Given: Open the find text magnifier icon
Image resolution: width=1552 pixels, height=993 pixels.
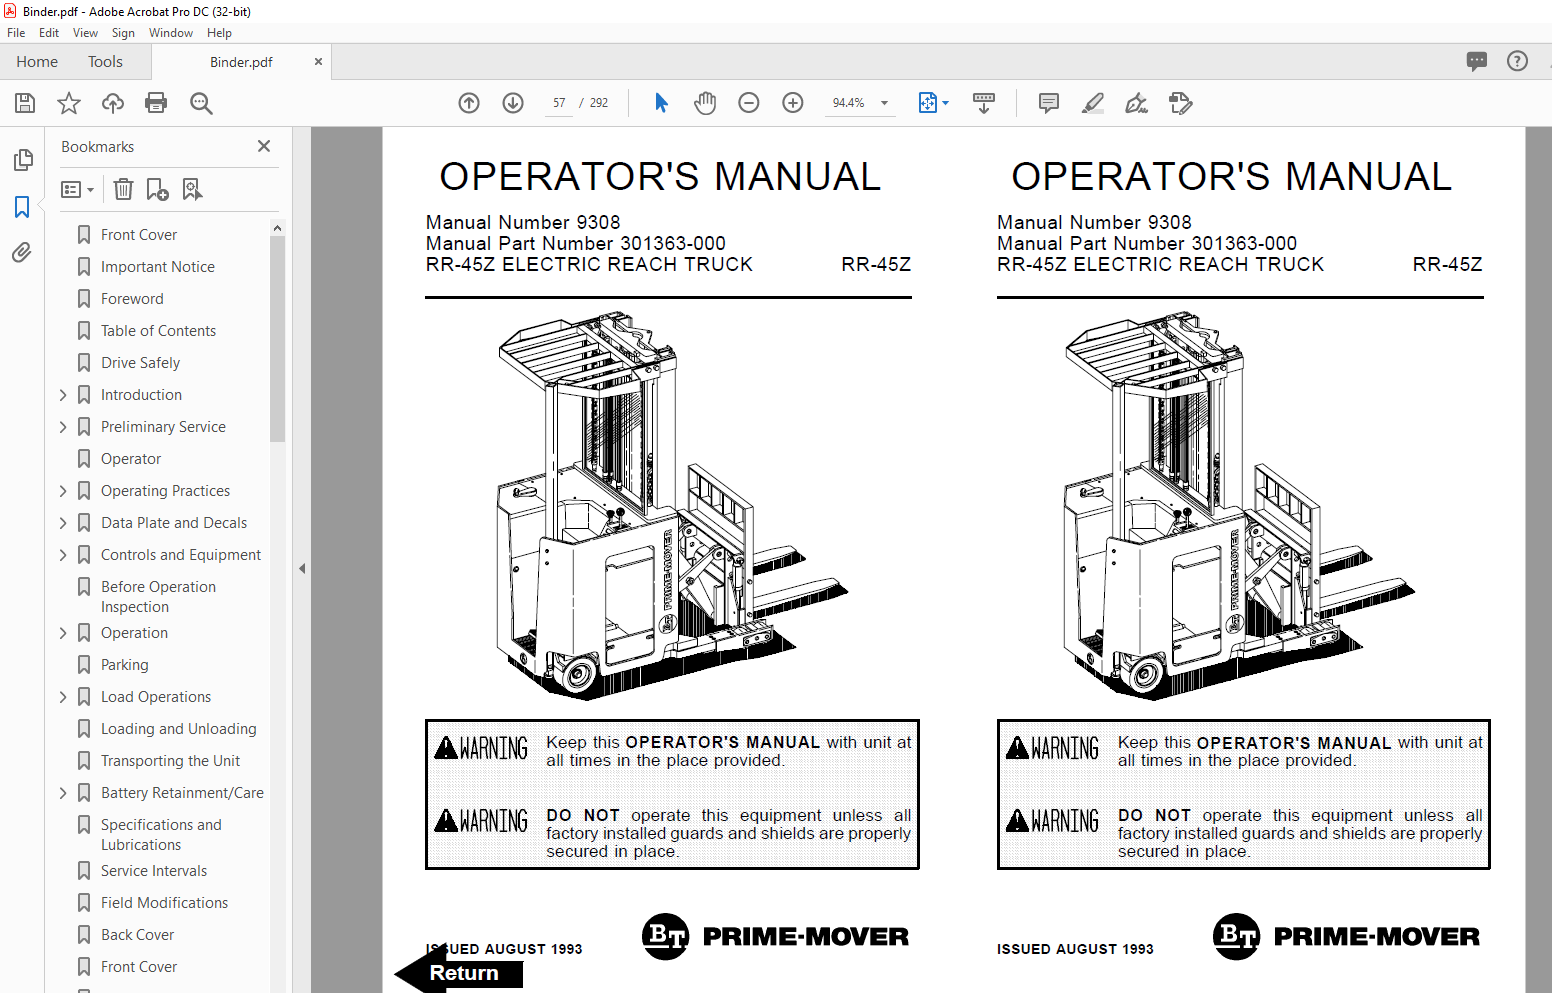Looking at the screenshot, I should coord(201,103).
